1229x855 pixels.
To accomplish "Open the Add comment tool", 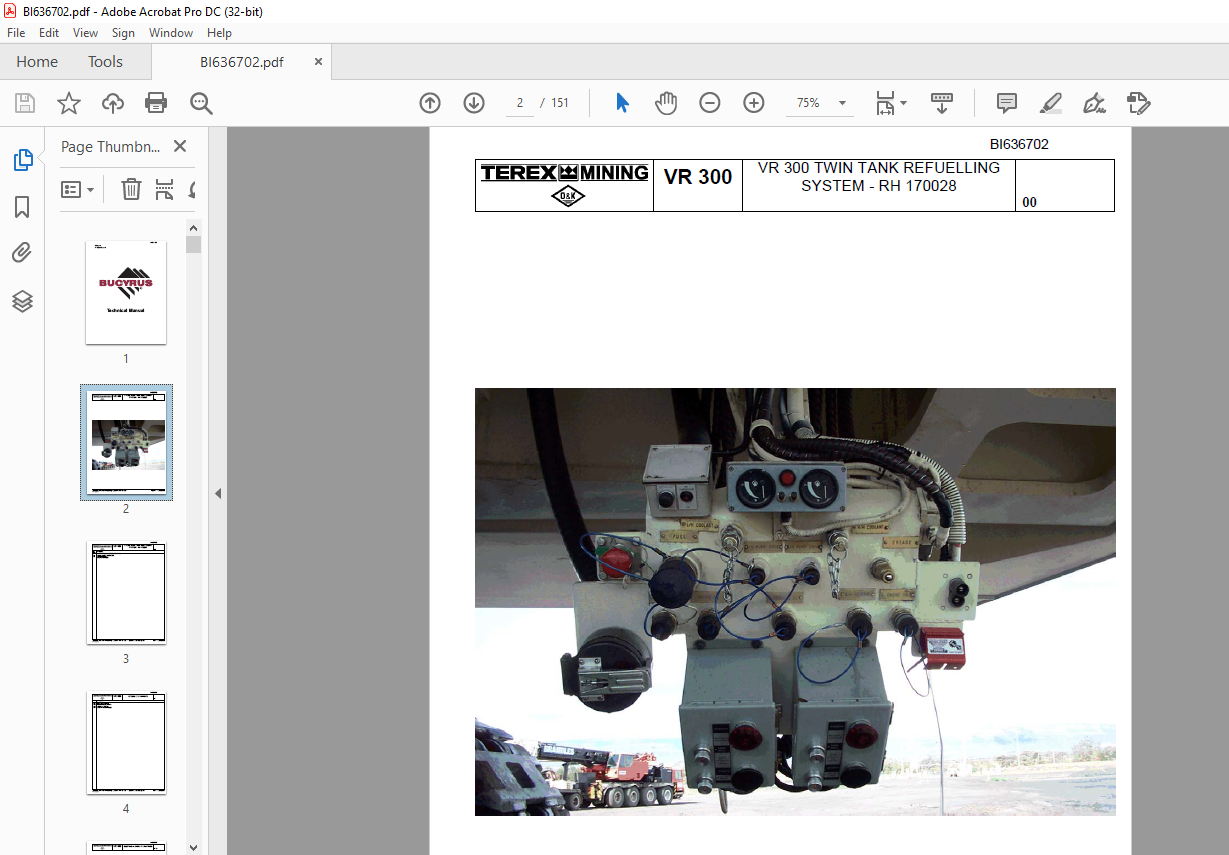I will [1007, 103].
